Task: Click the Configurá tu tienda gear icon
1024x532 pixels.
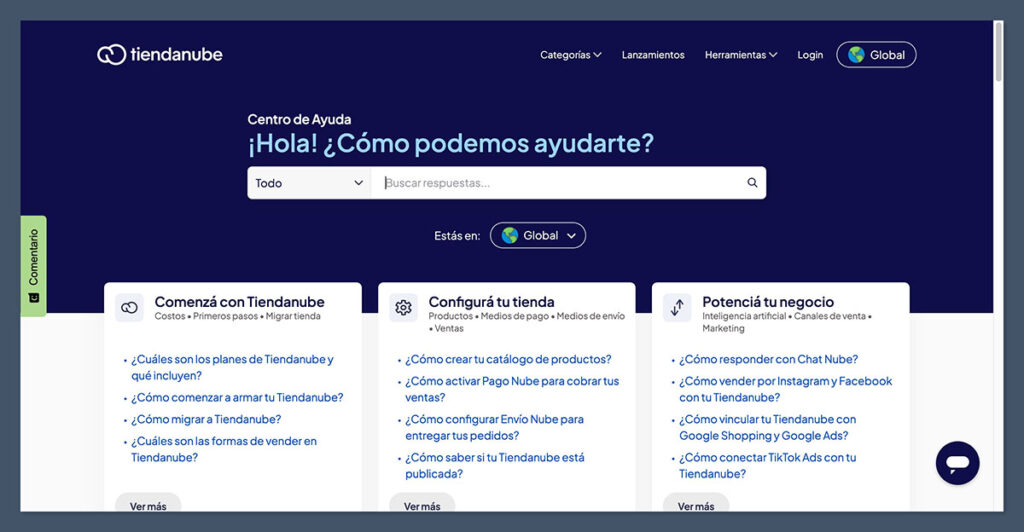Action: click(403, 307)
